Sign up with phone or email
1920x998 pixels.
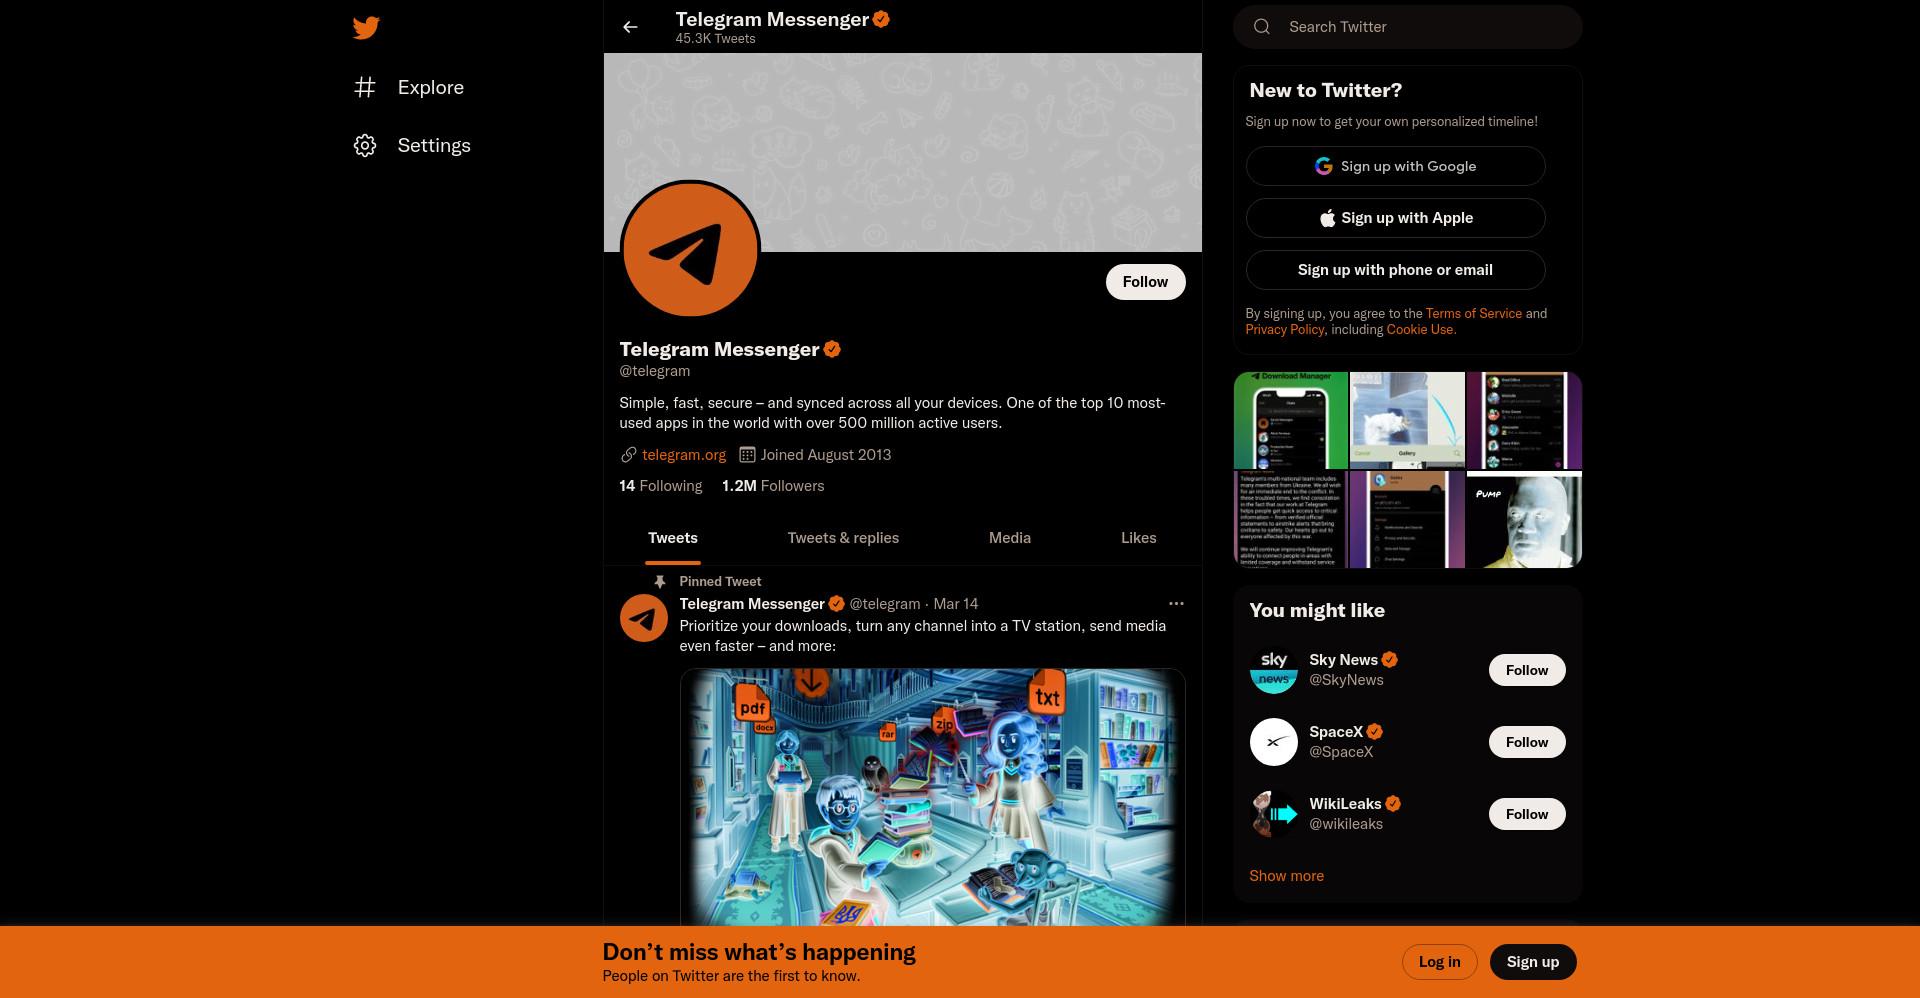(x=1395, y=270)
